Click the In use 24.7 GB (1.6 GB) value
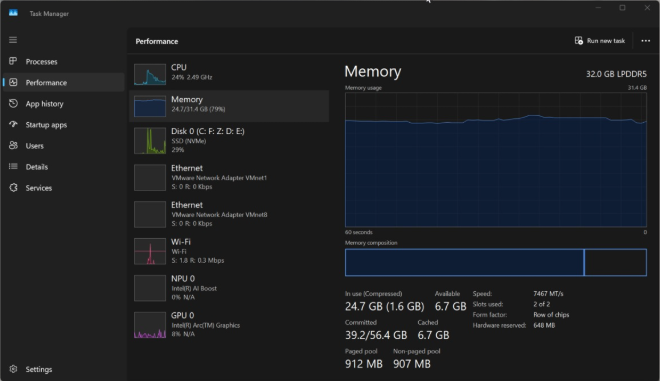Screen dimensions: 660x381 [384, 306]
